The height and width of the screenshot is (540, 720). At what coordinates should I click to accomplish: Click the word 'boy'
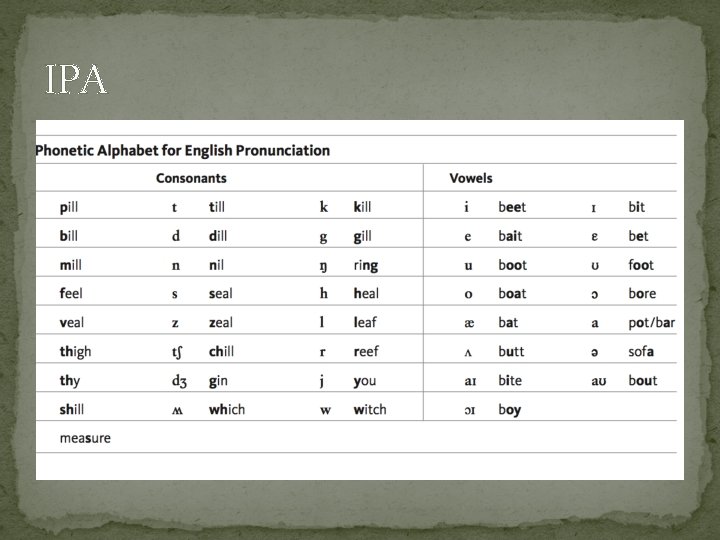509,410
